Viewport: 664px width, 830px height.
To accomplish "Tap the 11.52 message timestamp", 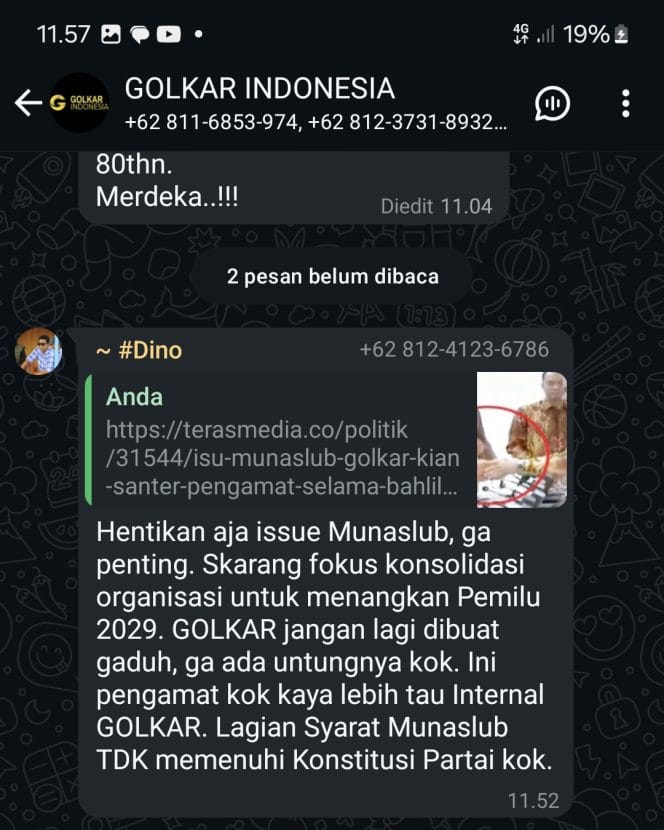I will [x=533, y=800].
